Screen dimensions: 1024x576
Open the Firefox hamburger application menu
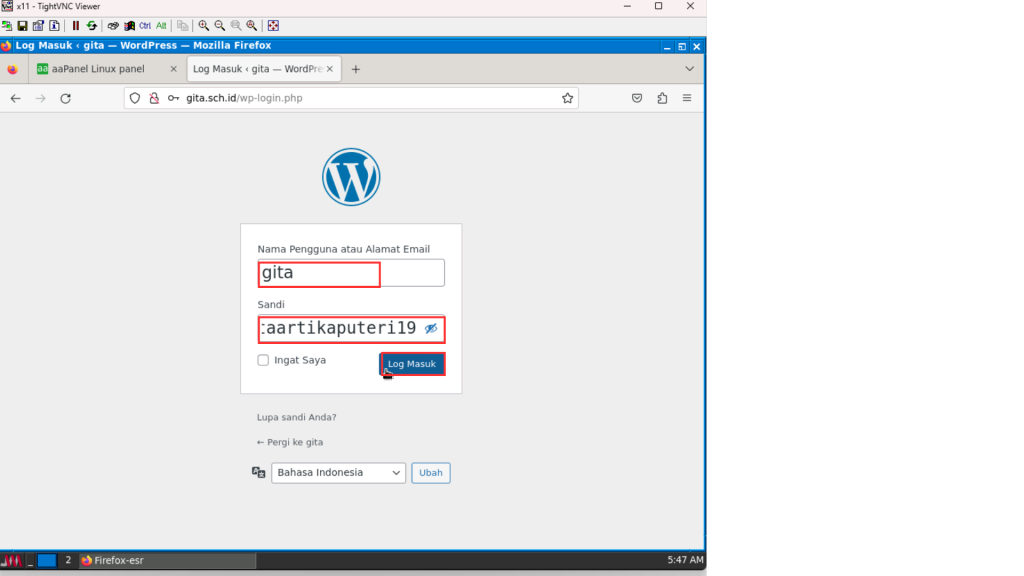point(687,98)
